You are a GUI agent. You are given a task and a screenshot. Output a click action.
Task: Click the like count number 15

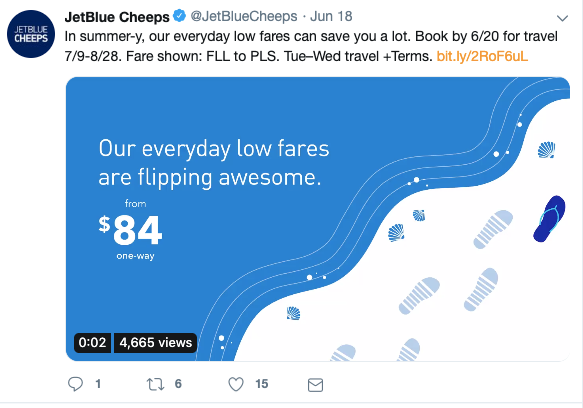pos(262,384)
